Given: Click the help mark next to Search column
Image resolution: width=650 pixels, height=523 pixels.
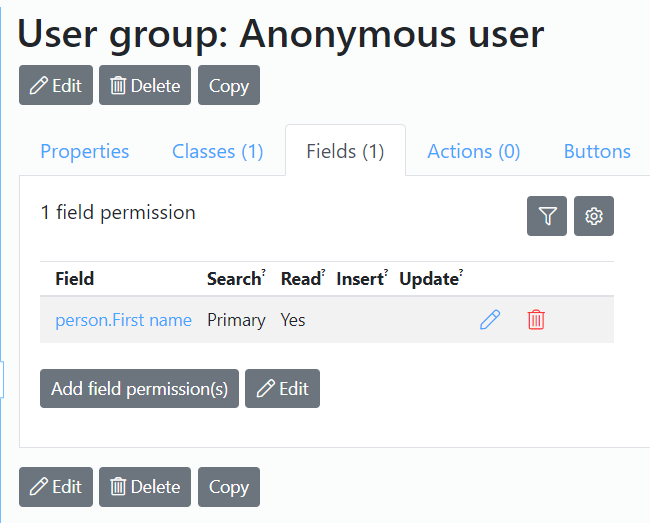Looking at the screenshot, I should (x=263, y=271).
